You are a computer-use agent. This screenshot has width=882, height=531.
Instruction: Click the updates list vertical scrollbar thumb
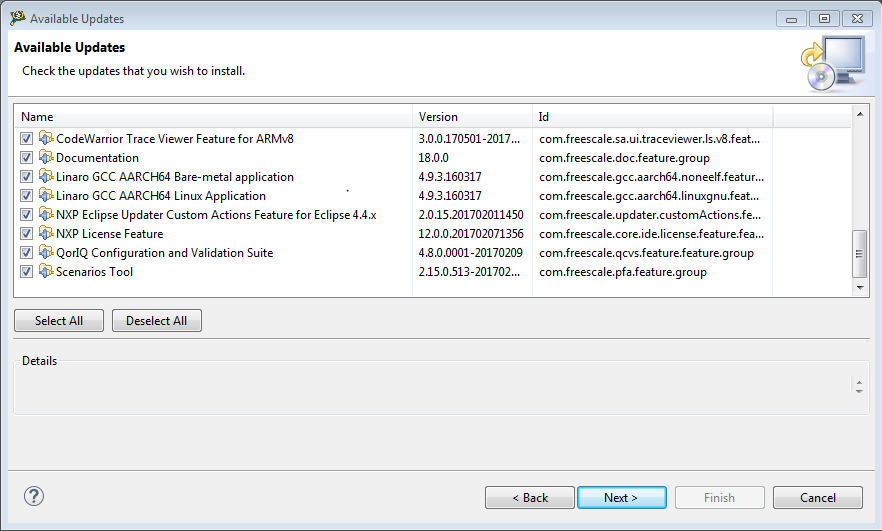860,254
